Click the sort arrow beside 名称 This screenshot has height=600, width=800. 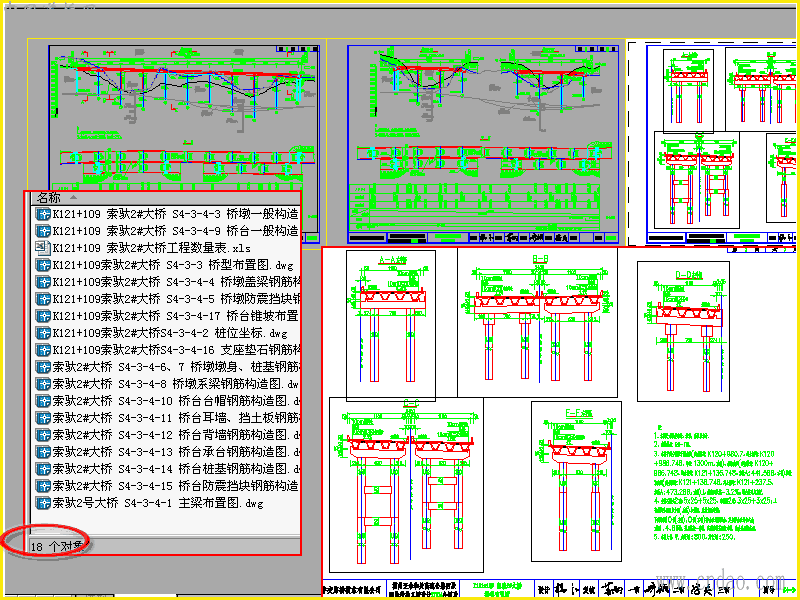pos(73,197)
